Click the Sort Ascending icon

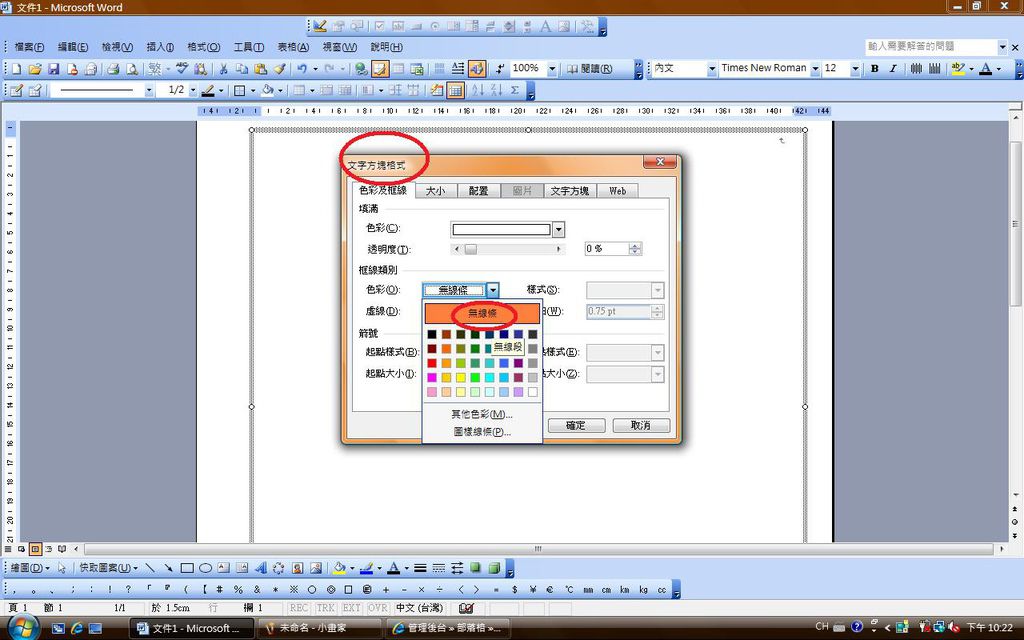coord(477,90)
